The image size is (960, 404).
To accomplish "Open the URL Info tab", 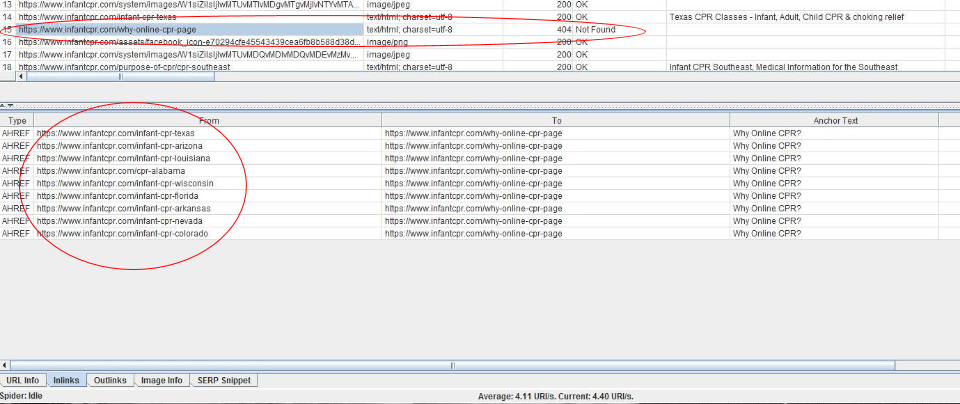I will (23, 380).
